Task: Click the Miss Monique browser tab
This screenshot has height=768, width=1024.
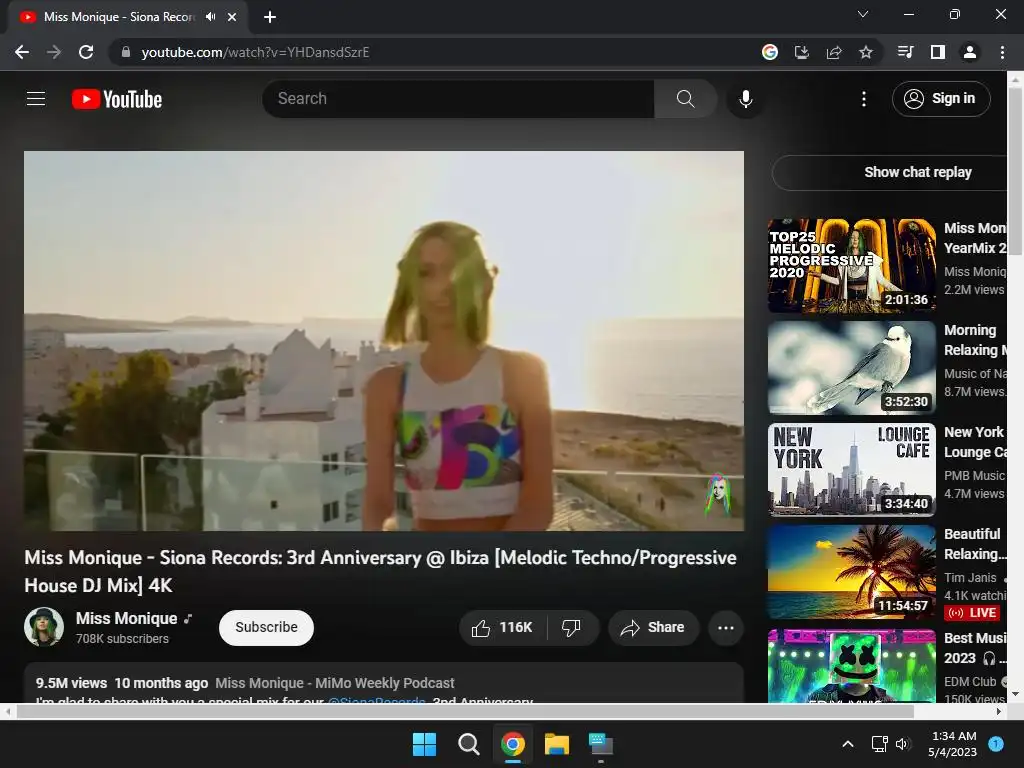Action: pyautogui.click(x=120, y=17)
